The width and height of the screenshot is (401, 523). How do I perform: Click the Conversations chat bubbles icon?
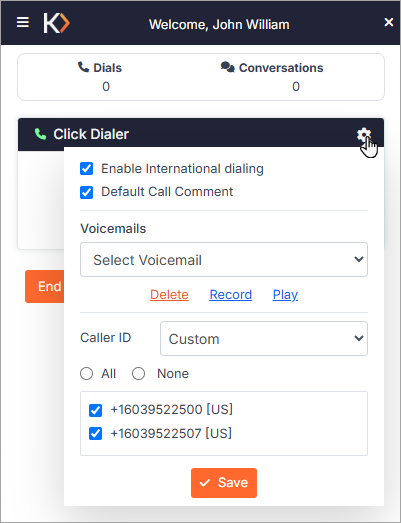coord(228,67)
